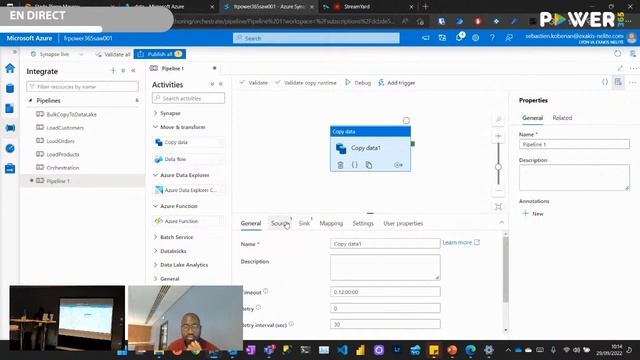Add new resource with plus in Integrate

tap(113, 71)
